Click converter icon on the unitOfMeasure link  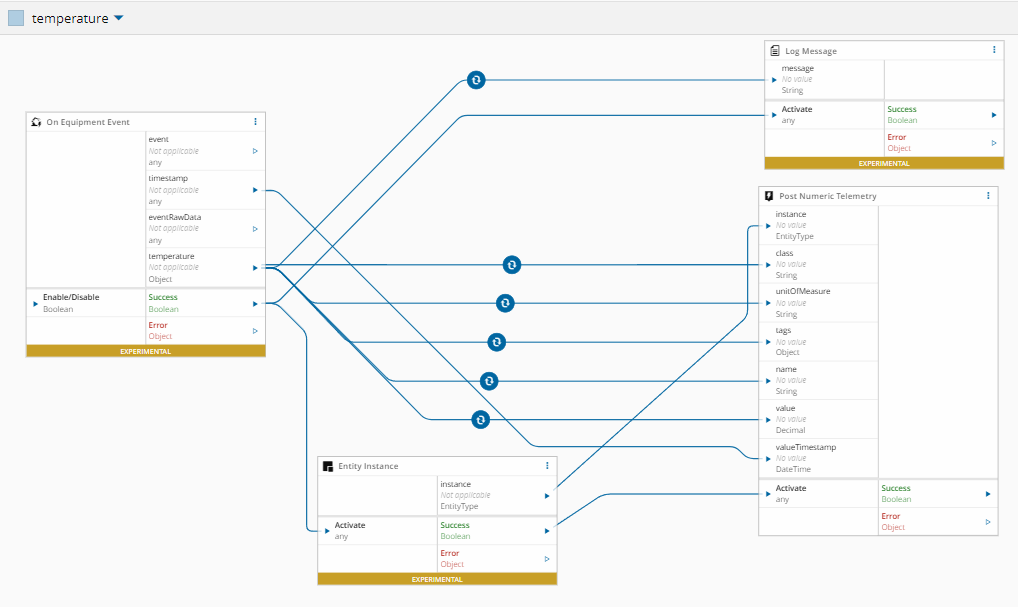505,302
